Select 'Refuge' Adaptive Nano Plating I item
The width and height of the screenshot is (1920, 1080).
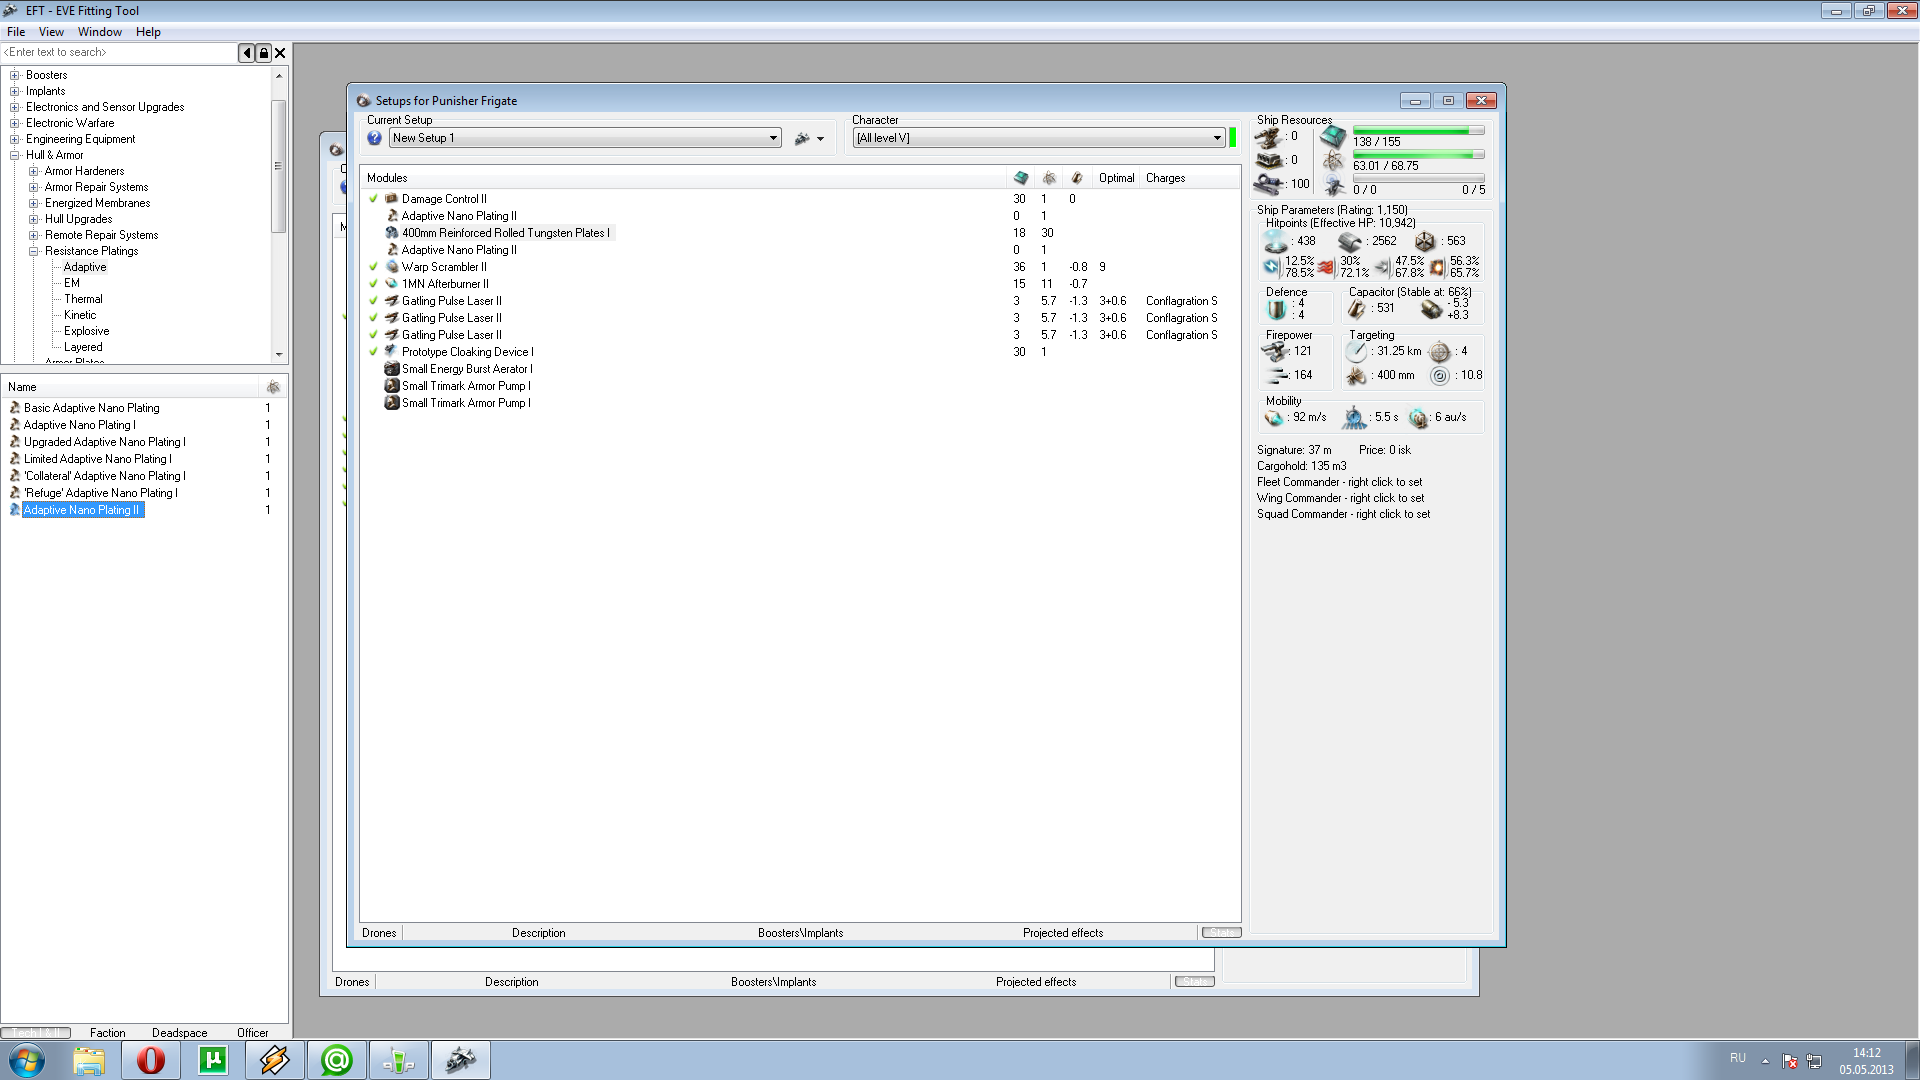(x=101, y=493)
